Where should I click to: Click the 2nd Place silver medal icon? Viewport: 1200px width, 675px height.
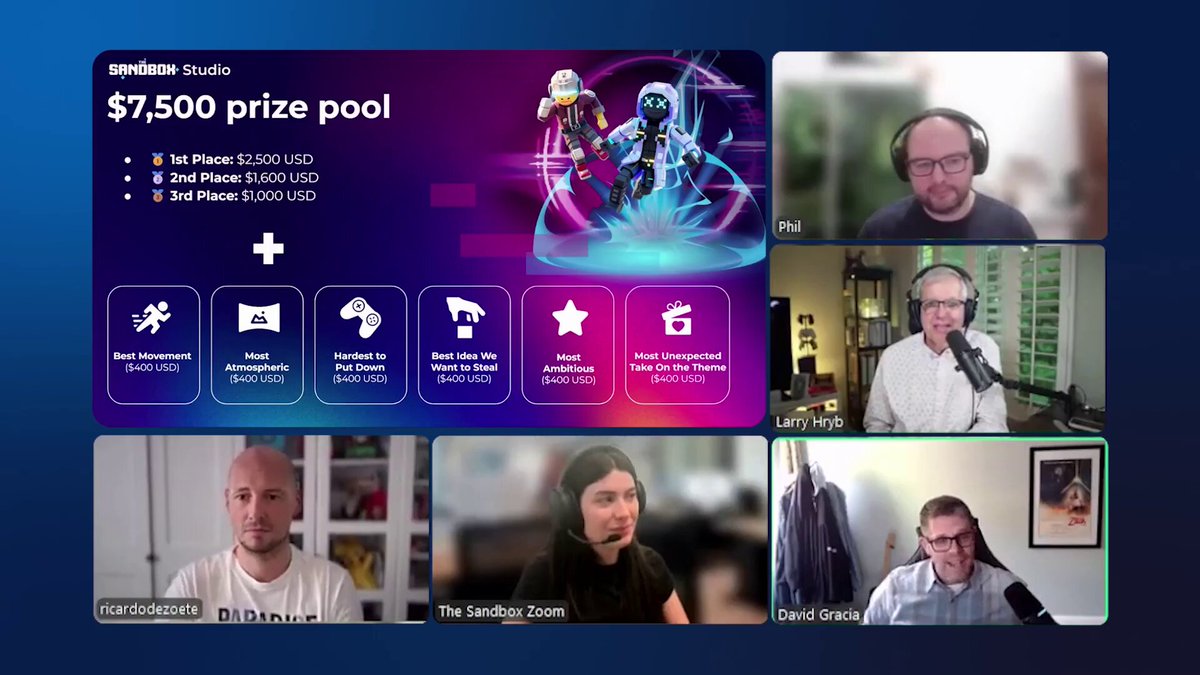click(x=157, y=178)
